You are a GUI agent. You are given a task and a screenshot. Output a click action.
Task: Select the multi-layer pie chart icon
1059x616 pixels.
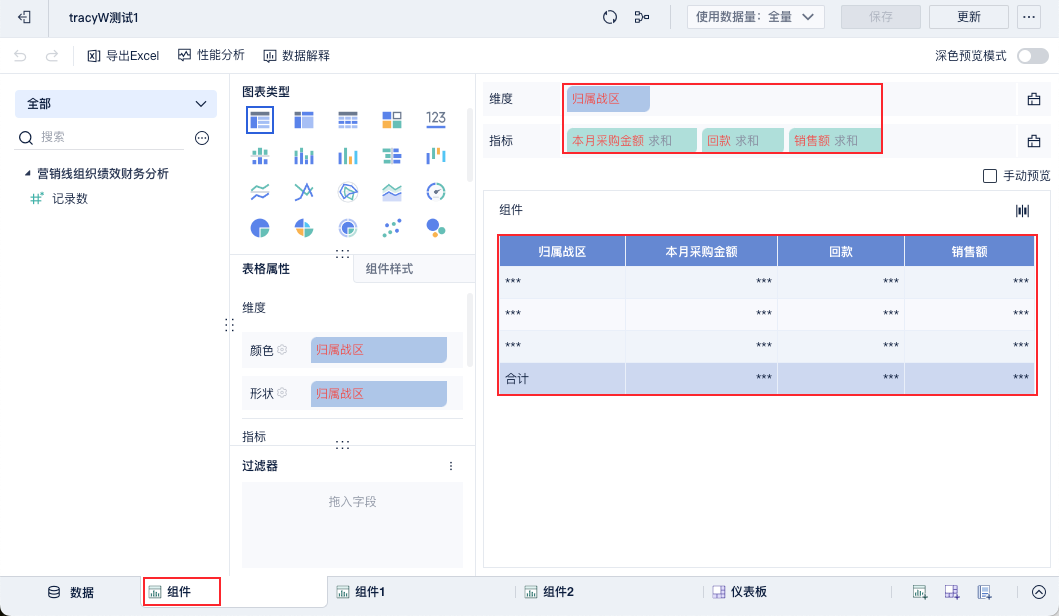click(348, 228)
